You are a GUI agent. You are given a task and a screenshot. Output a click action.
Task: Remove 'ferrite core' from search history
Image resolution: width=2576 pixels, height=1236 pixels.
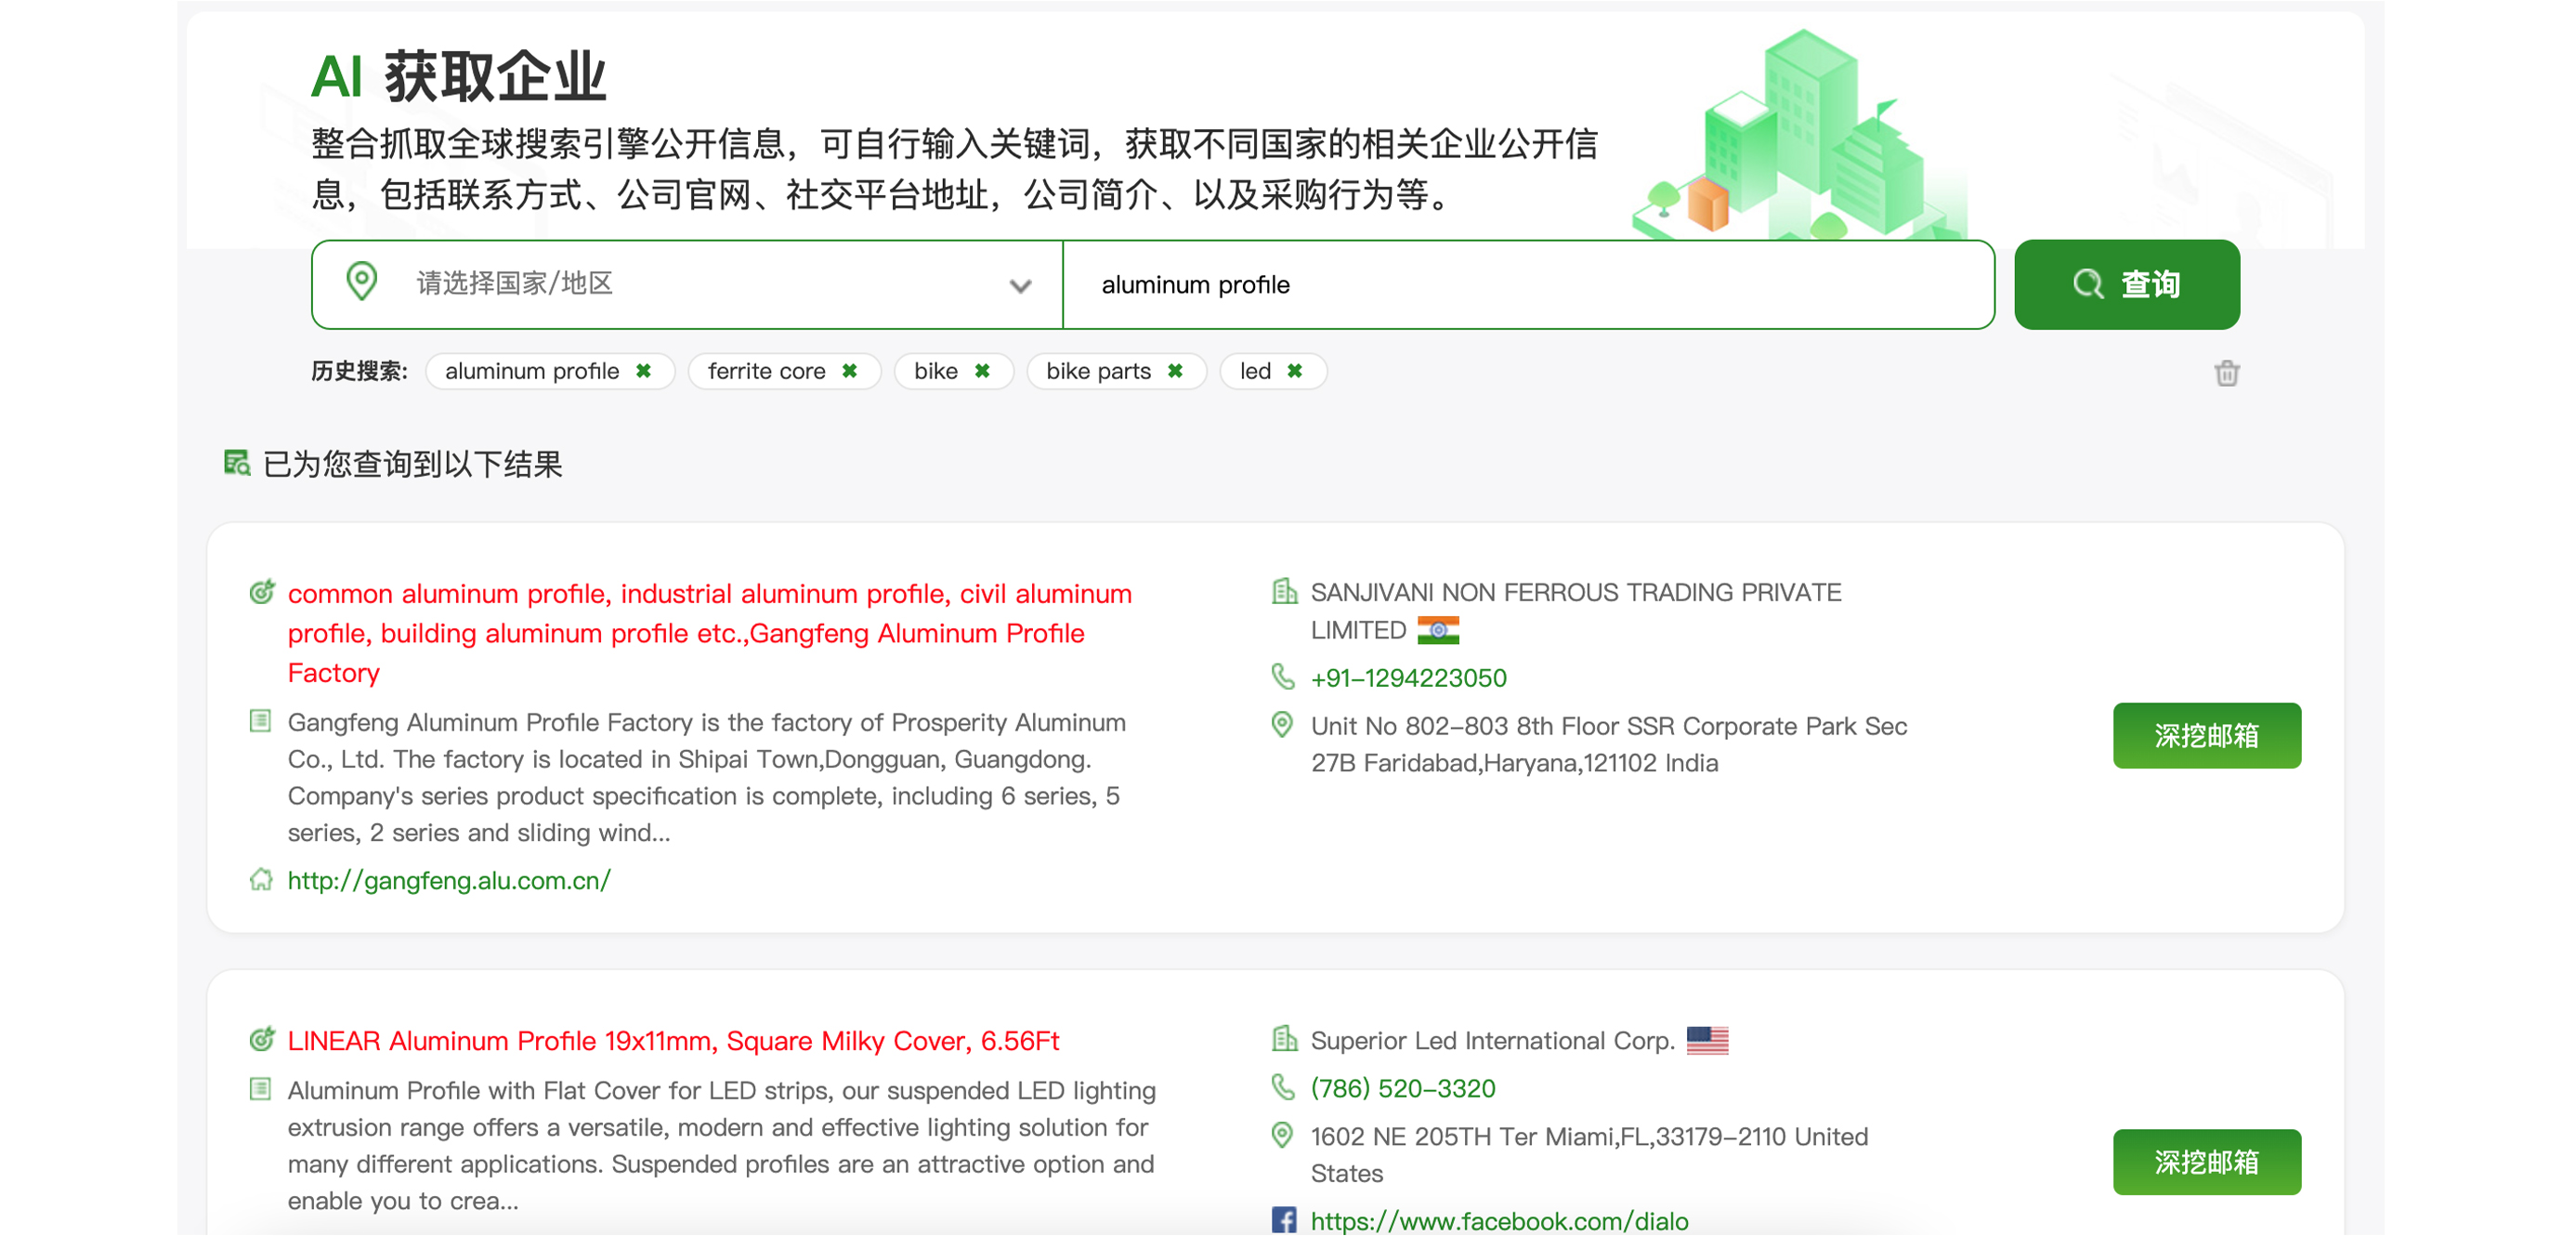pyautogui.click(x=850, y=371)
